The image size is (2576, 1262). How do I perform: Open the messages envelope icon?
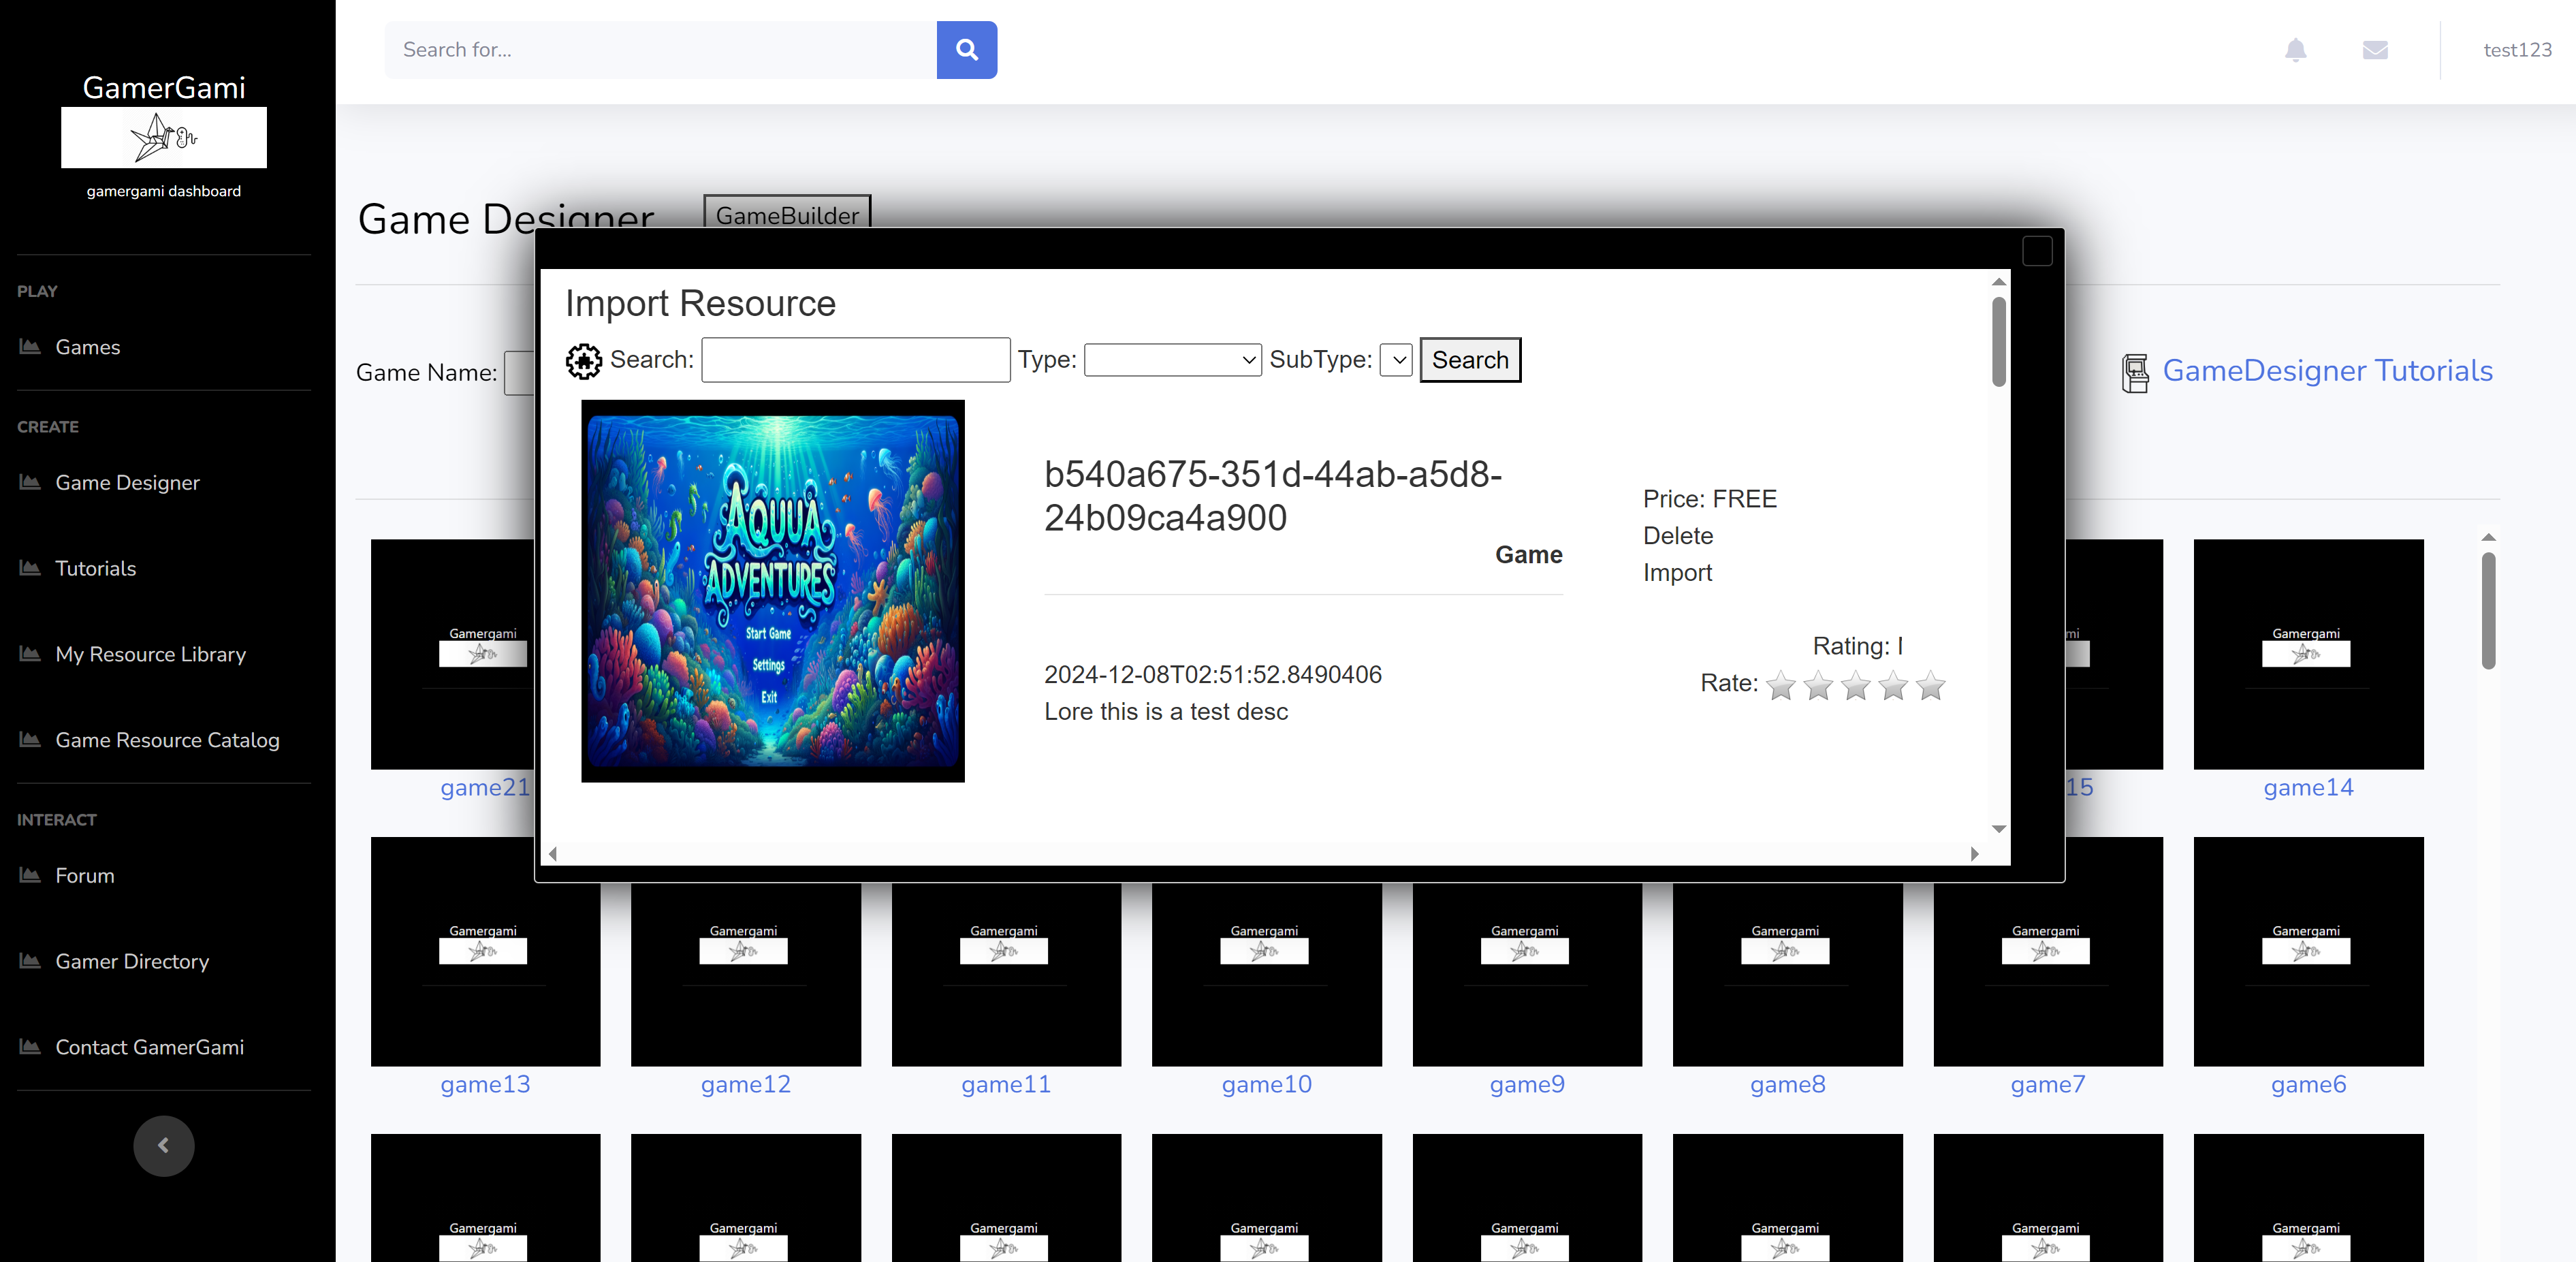(x=2375, y=50)
